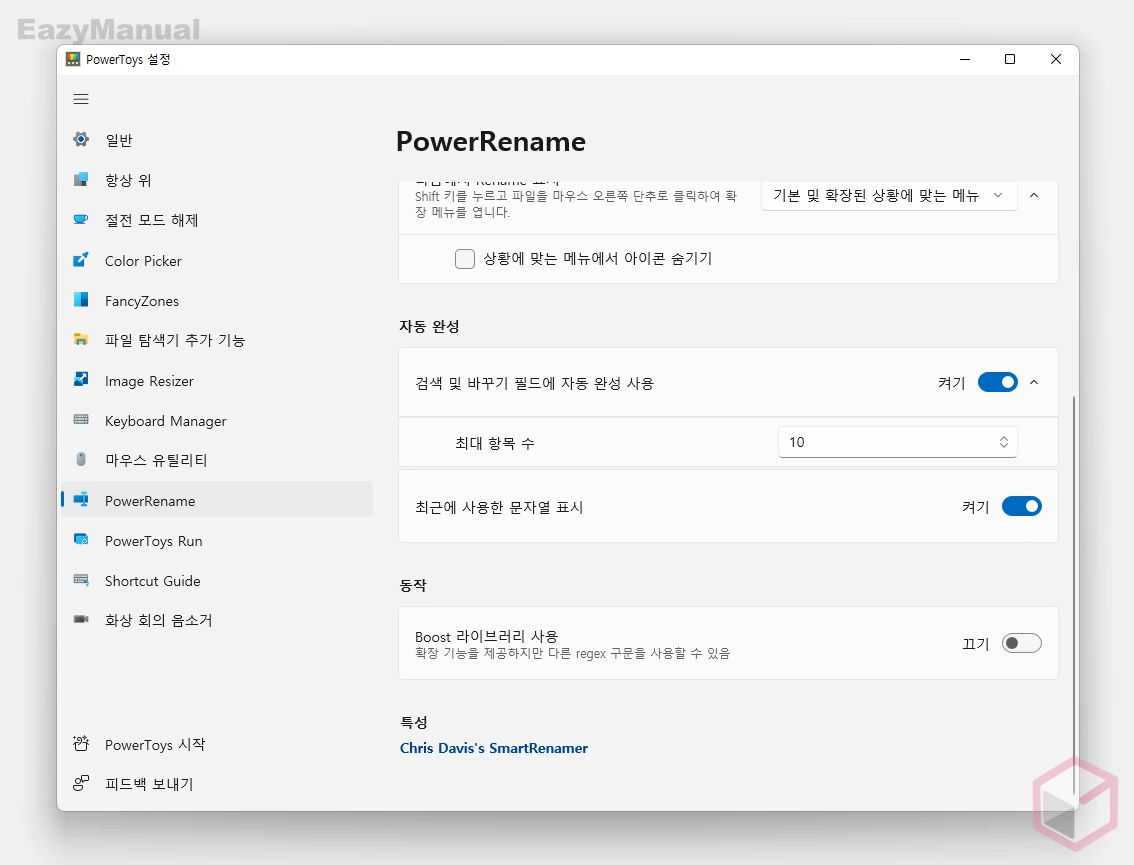Click the PowerToys app icon in title bar
The image size is (1134, 865).
[x=73, y=59]
